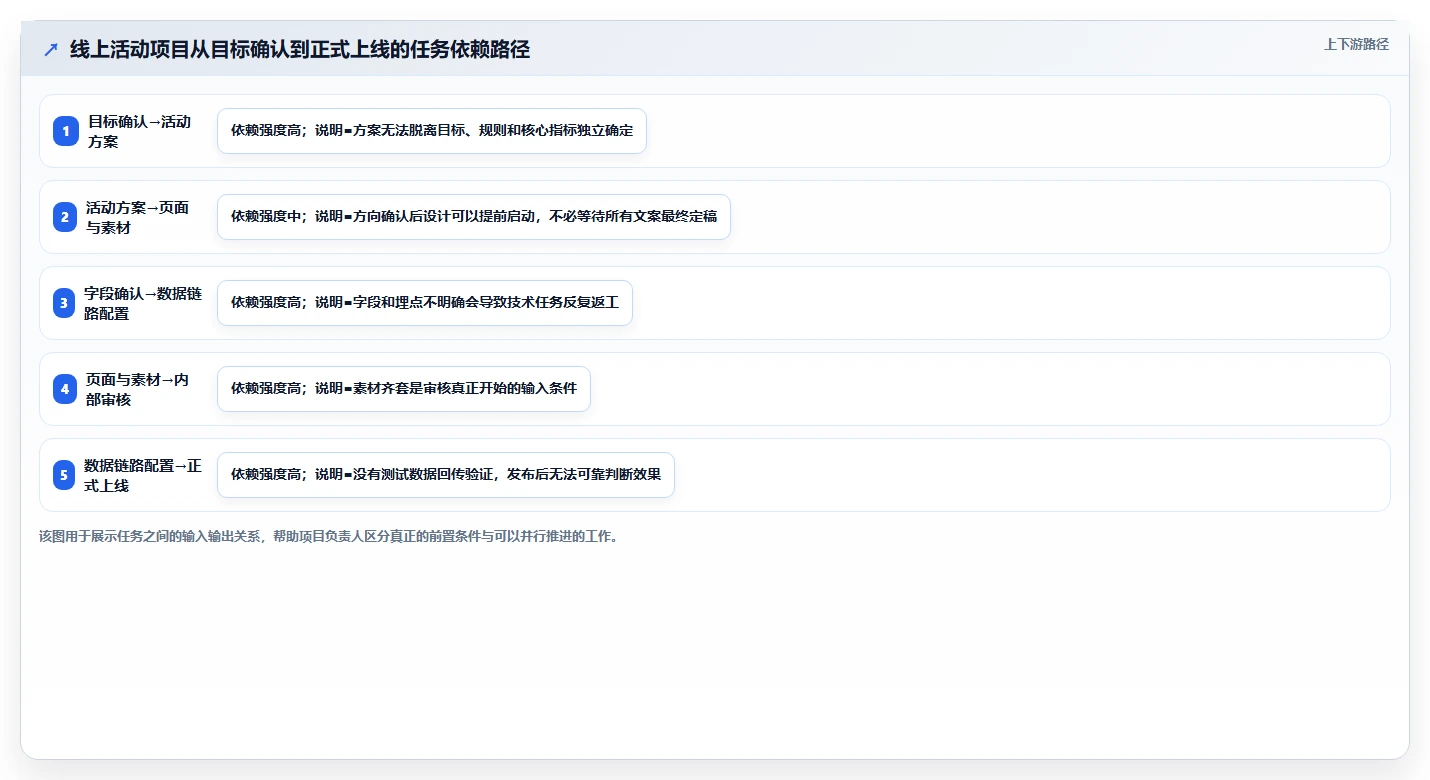Click the footer caption starting 该图用于展示
This screenshot has height=780, width=1430.
tap(329, 537)
